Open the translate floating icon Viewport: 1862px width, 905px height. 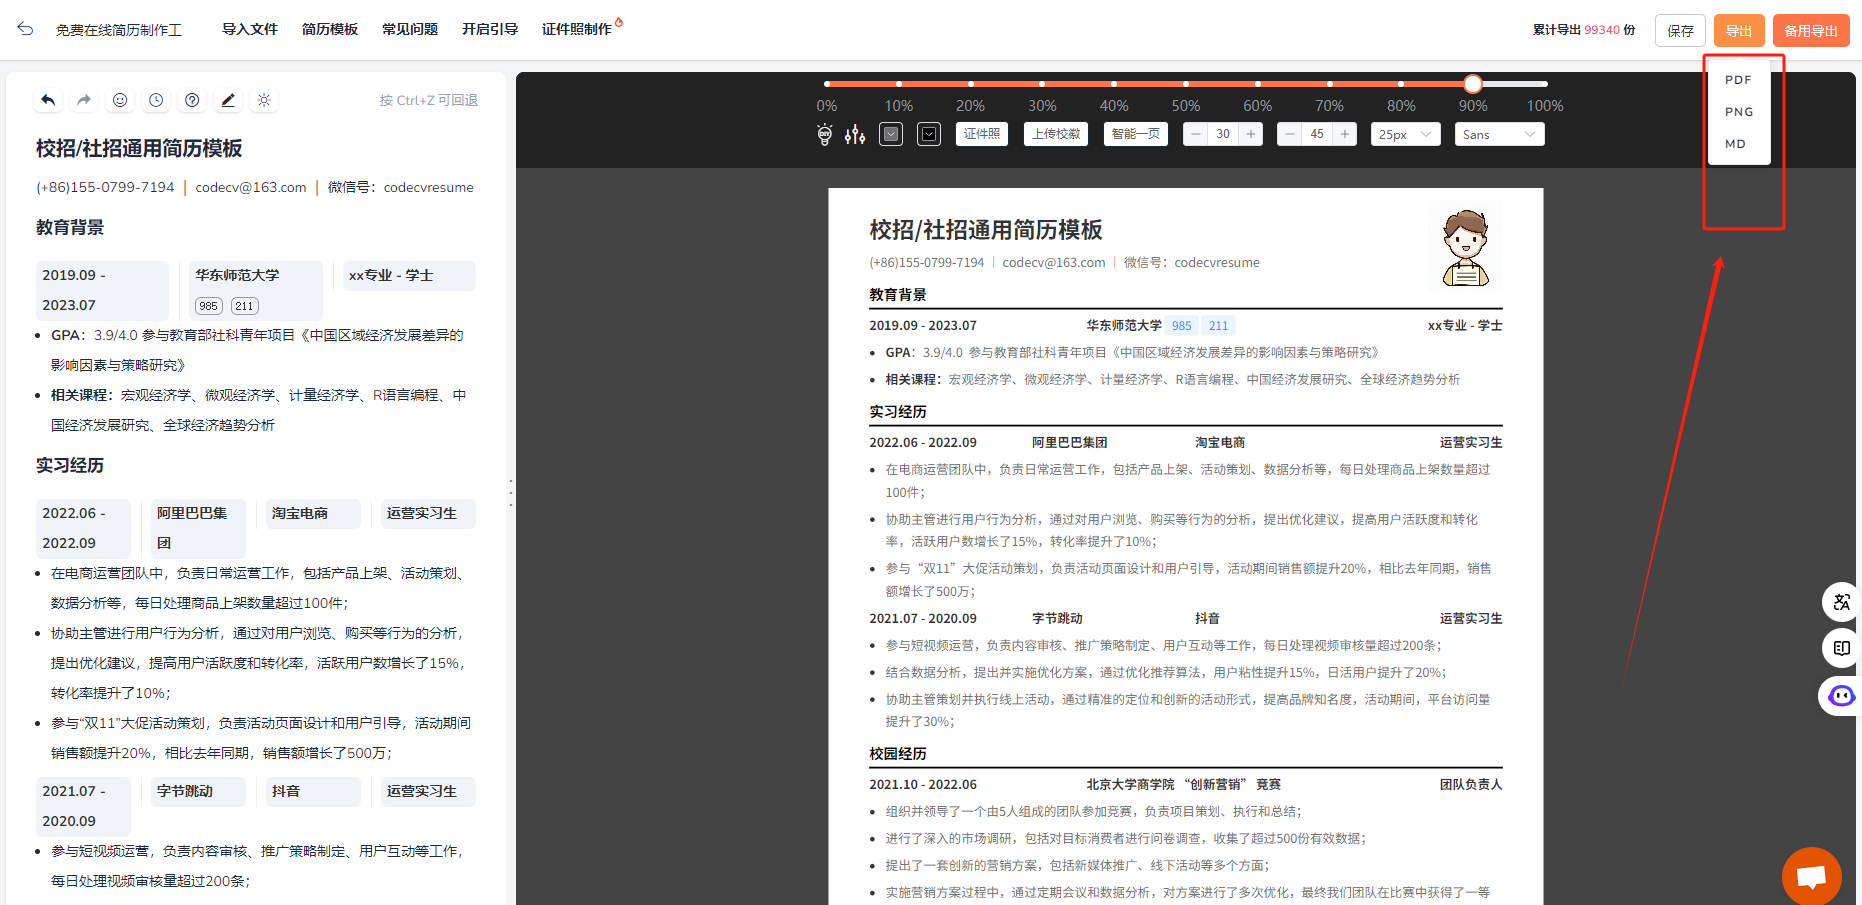(1841, 602)
